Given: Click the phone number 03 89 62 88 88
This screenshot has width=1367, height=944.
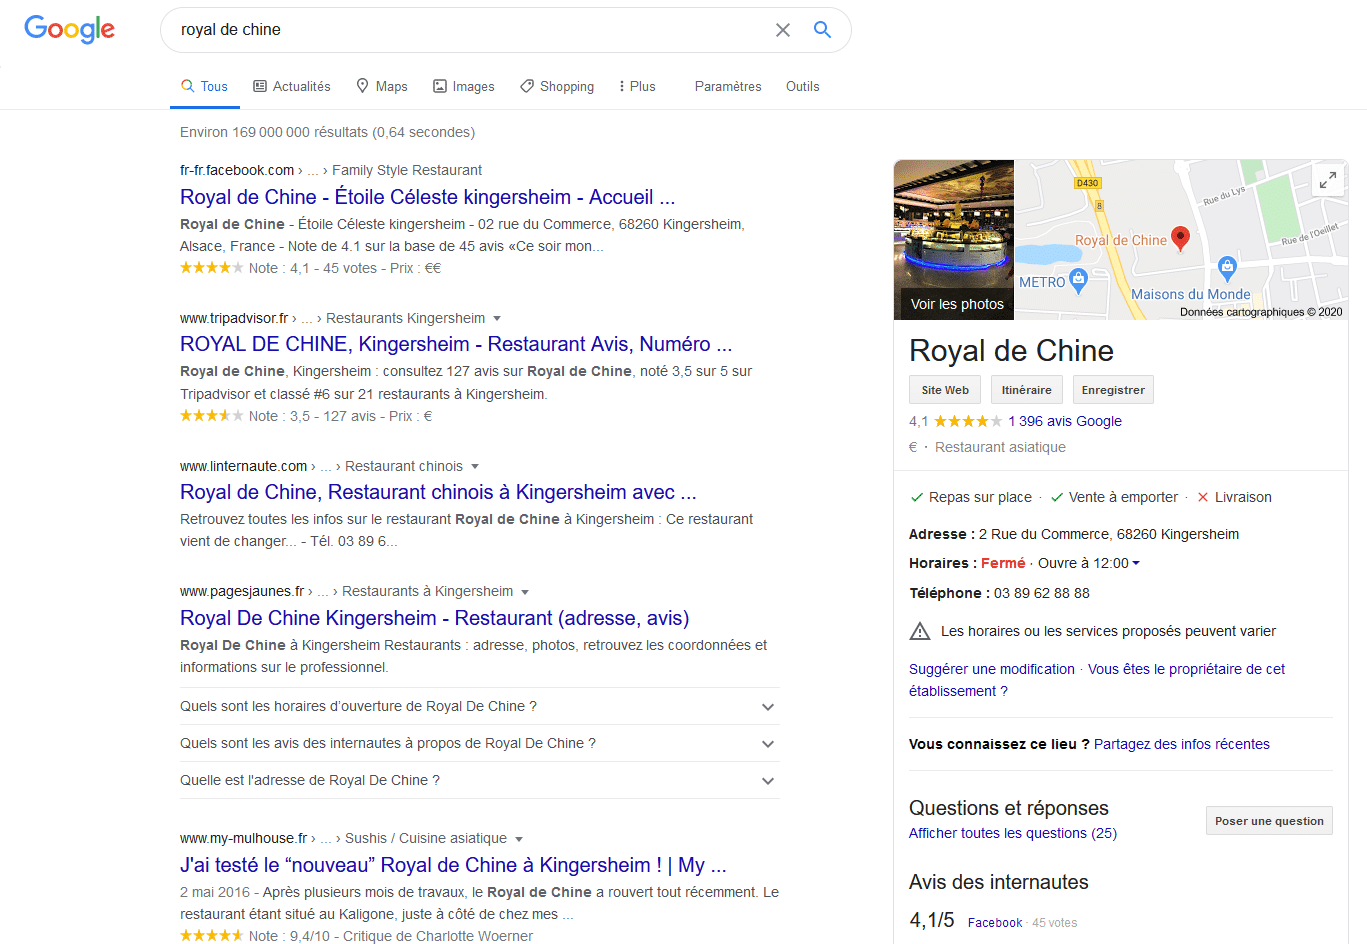Looking at the screenshot, I should coord(1042,593).
